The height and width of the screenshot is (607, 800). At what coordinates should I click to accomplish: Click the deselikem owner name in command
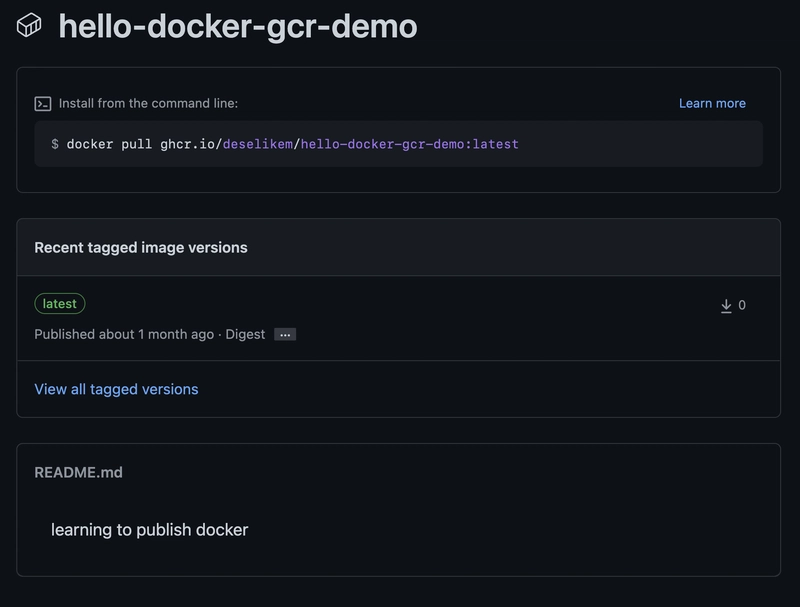[x=258, y=144]
